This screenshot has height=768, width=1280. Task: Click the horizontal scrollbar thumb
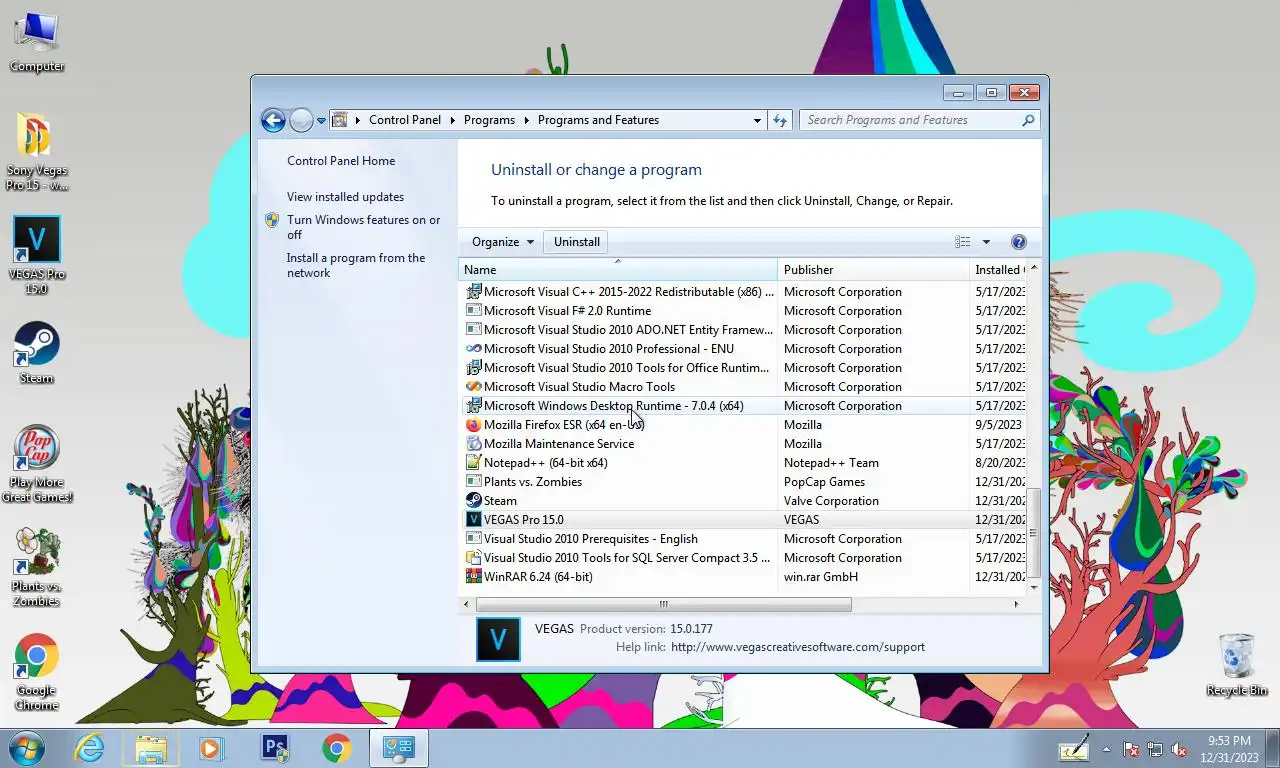click(664, 604)
